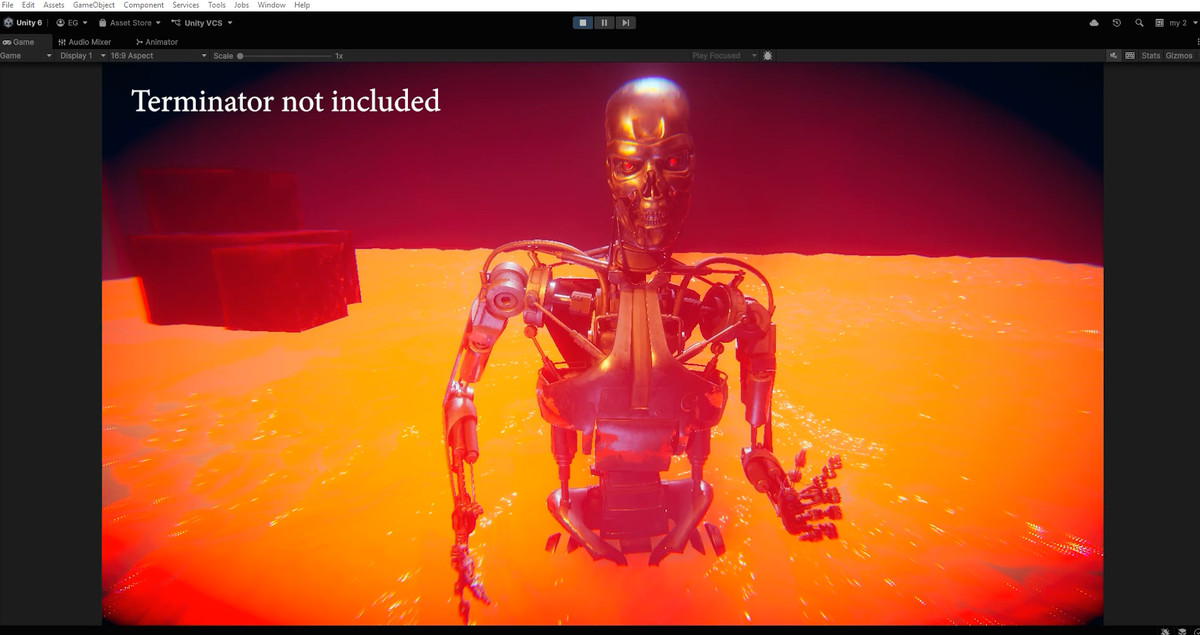Click the Scale slider handle

pos(240,56)
